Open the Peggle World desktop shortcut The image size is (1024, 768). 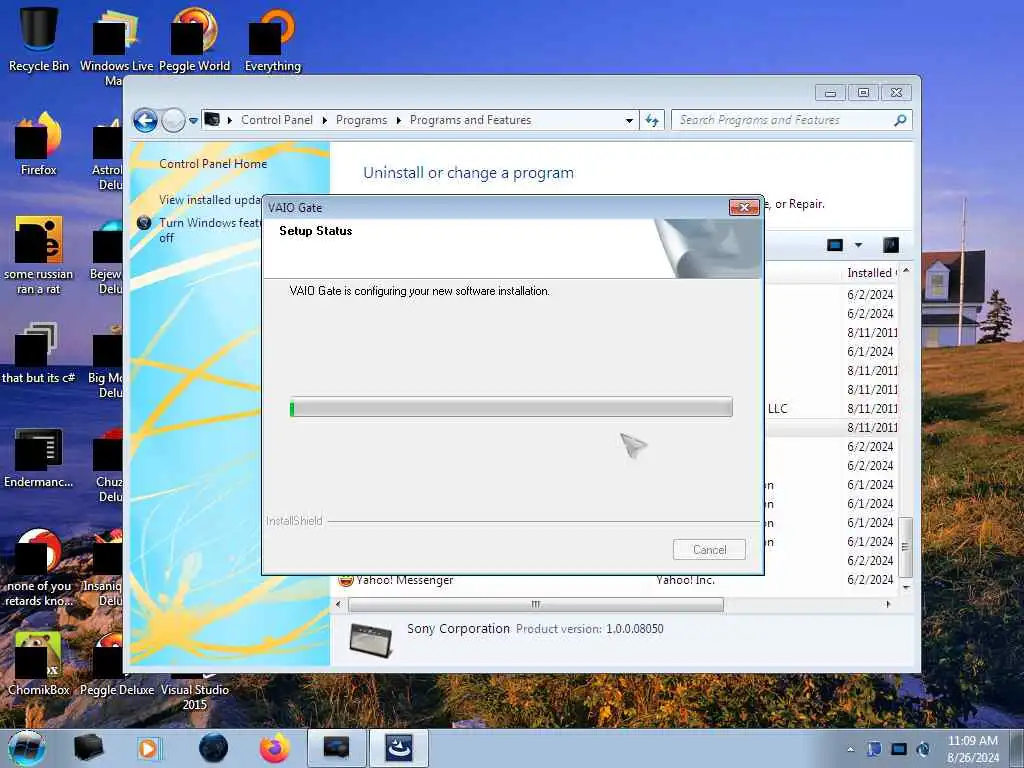pyautogui.click(x=195, y=39)
